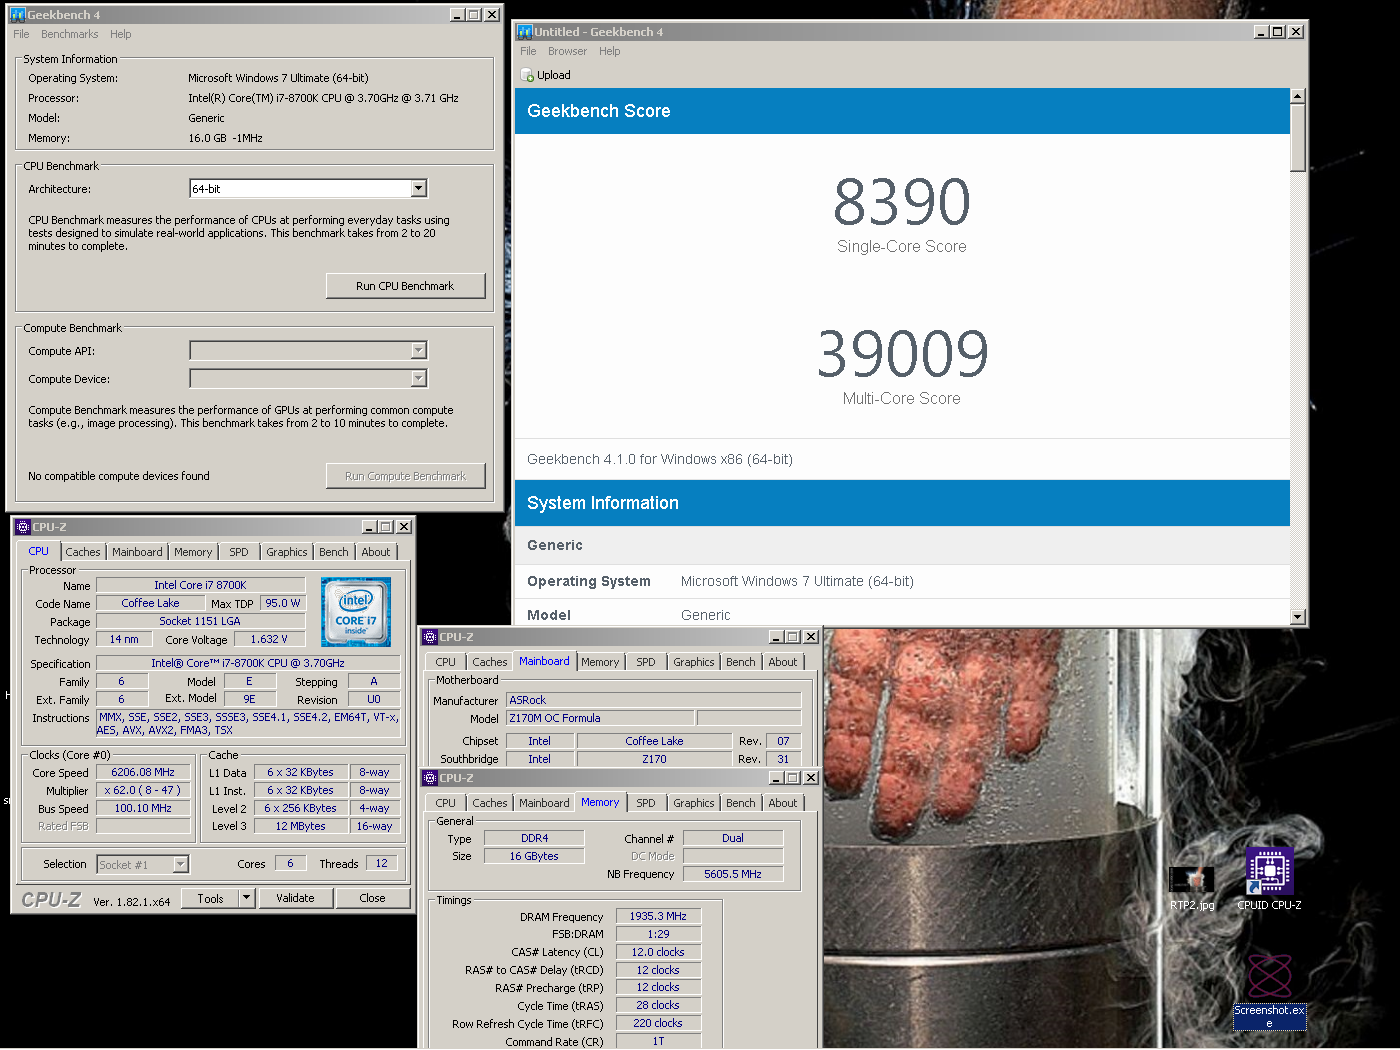The height and width of the screenshot is (1050, 1400).
Task: Click the Intel Core i7 logo in CPU-Z
Action: click(x=356, y=612)
